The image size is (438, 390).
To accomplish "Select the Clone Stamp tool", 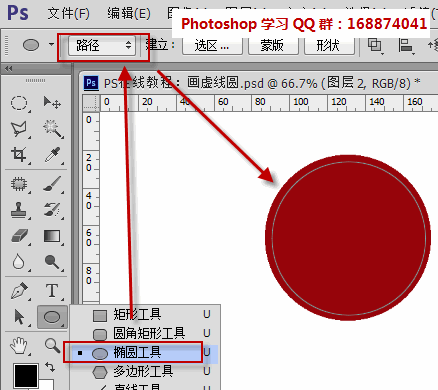I will (x=19, y=210).
